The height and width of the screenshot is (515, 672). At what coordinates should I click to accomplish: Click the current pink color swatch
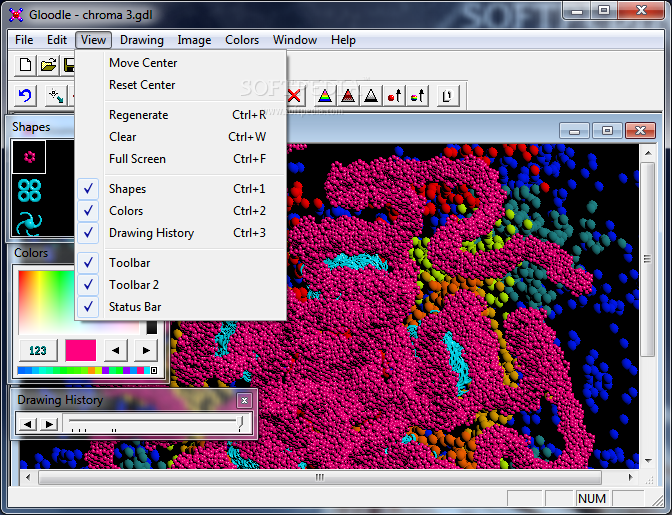(81, 350)
